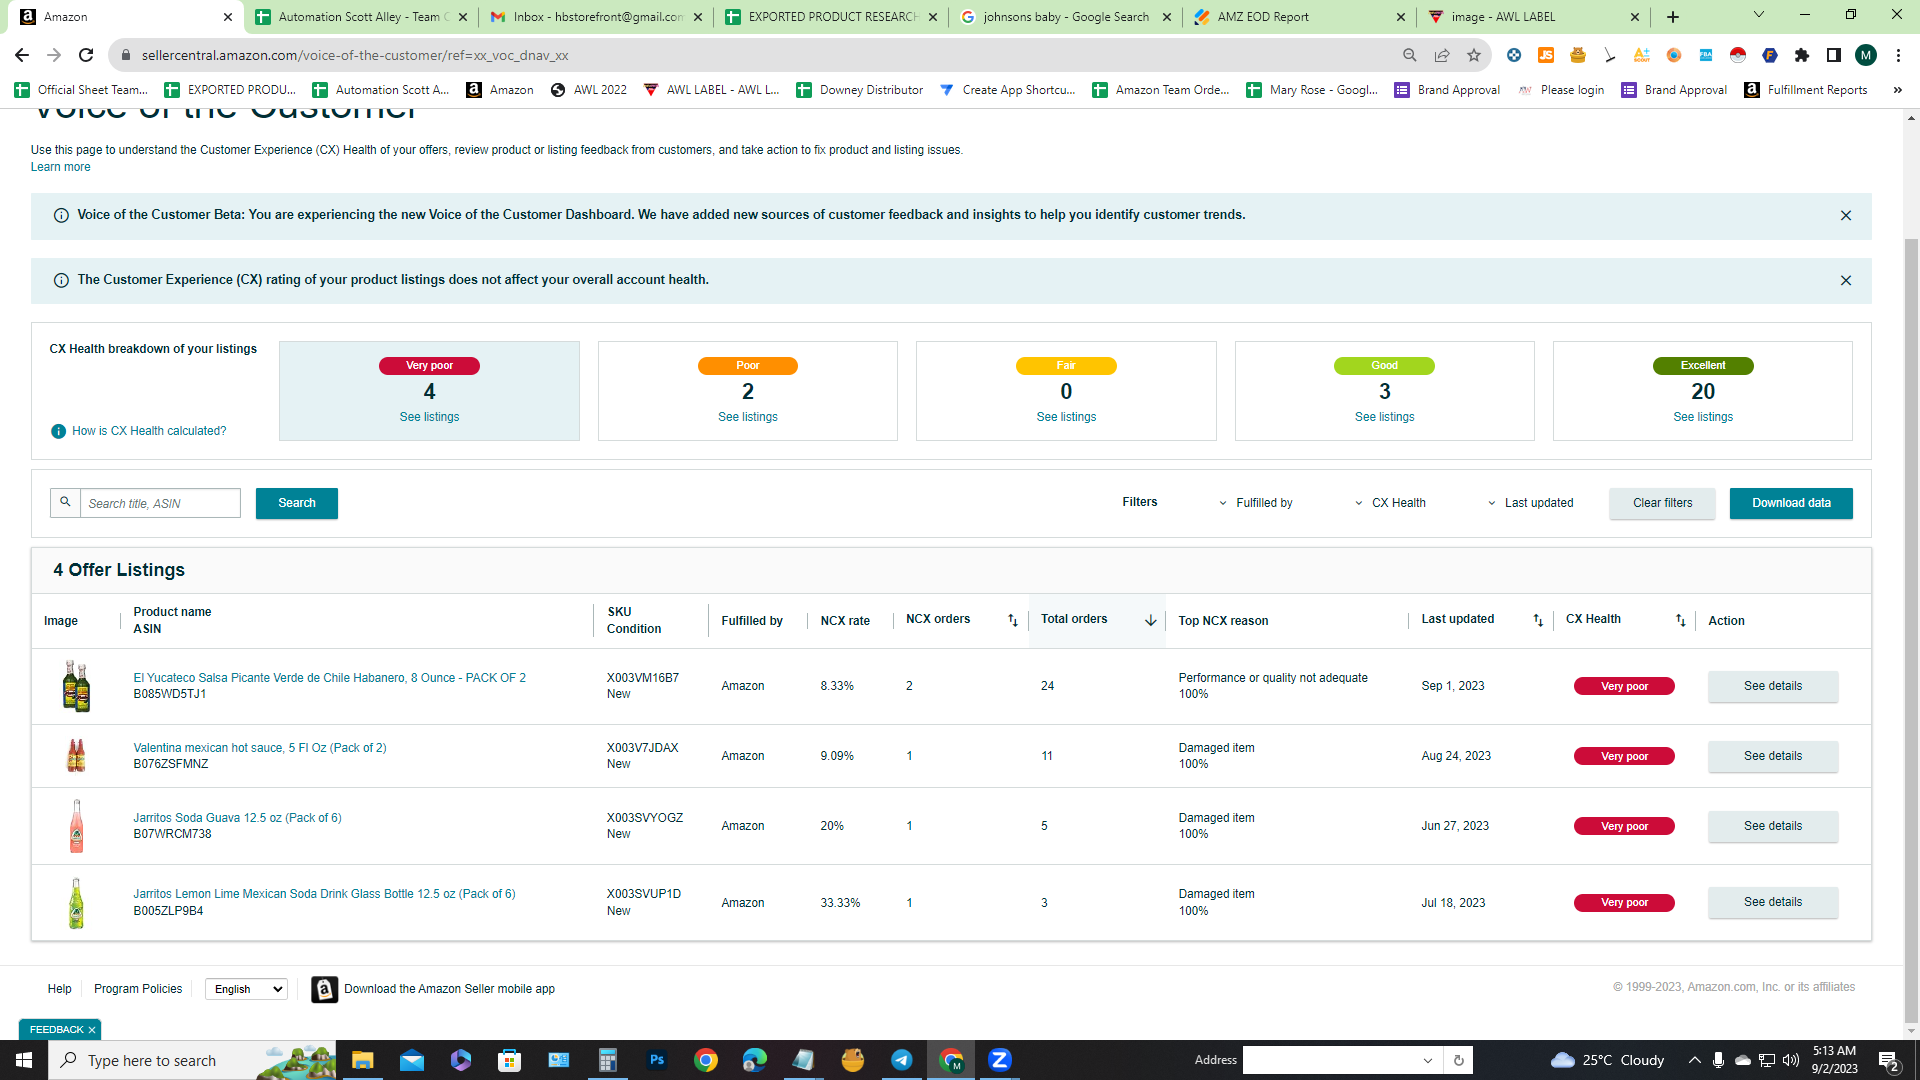Click the address bar URL

355,55
